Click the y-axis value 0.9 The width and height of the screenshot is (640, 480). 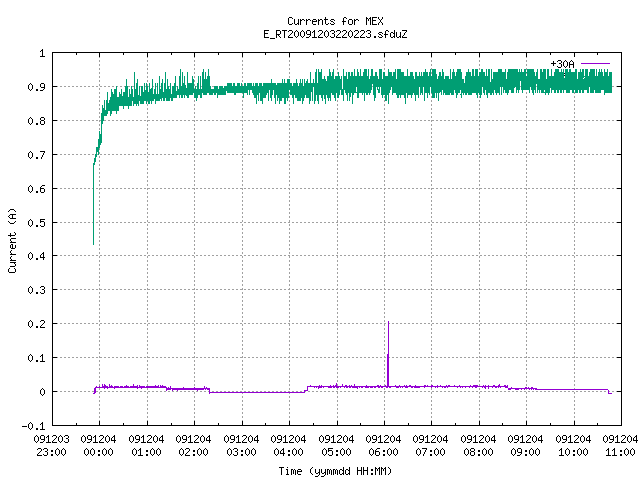point(36,87)
